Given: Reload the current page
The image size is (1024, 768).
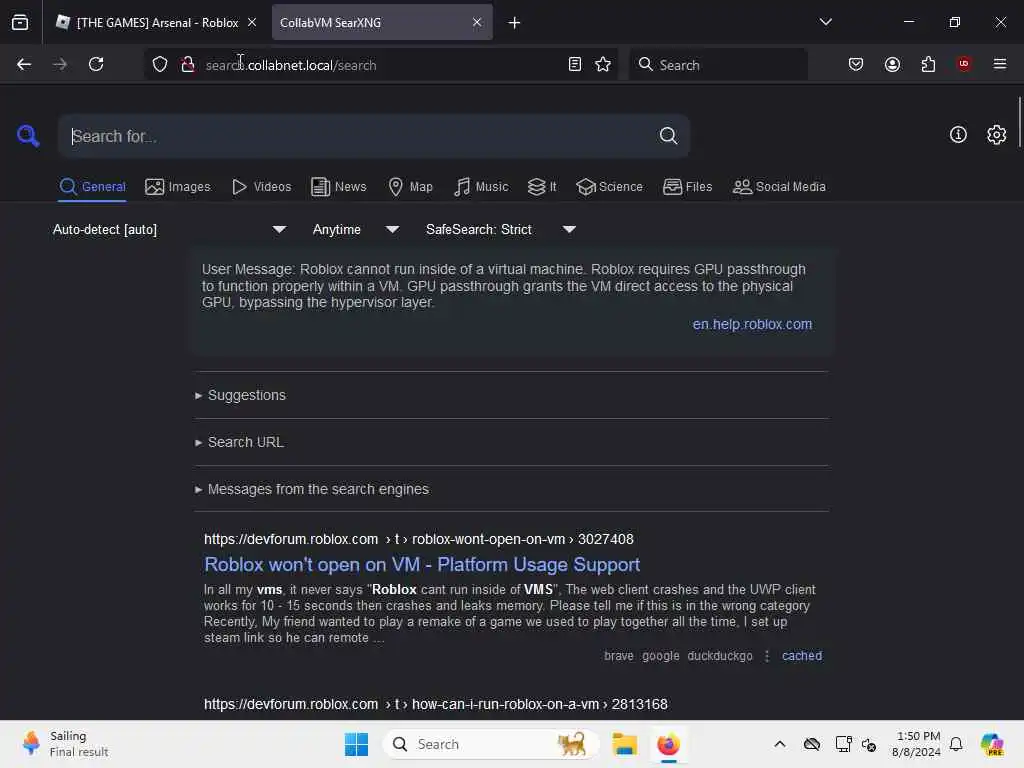Looking at the screenshot, I should (96, 64).
